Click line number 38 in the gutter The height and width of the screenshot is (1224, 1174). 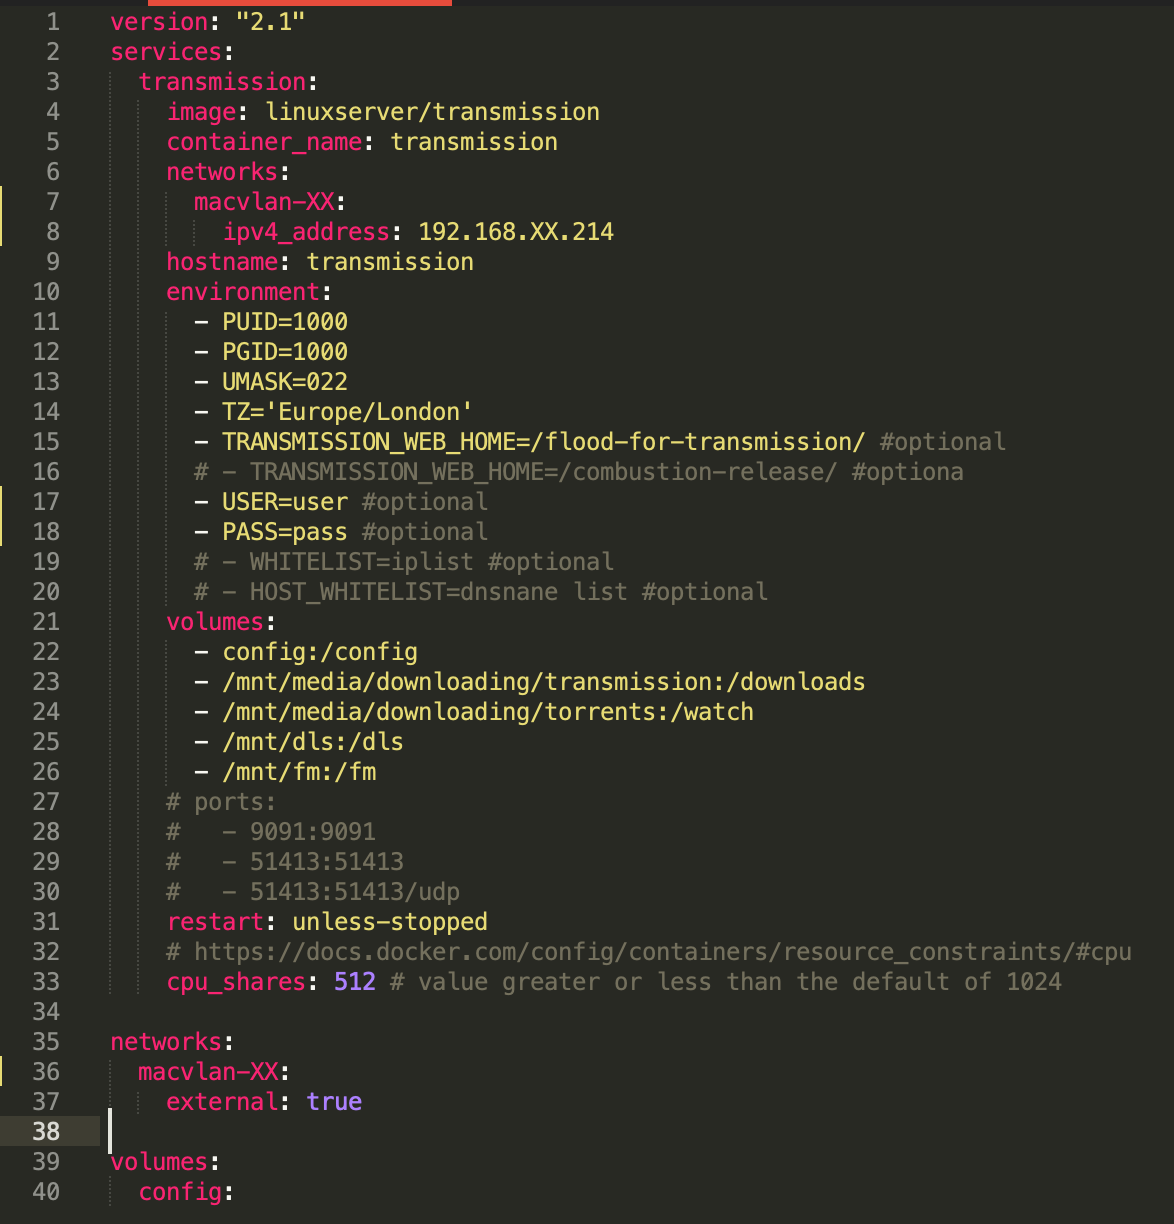click(x=46, y=1131)
